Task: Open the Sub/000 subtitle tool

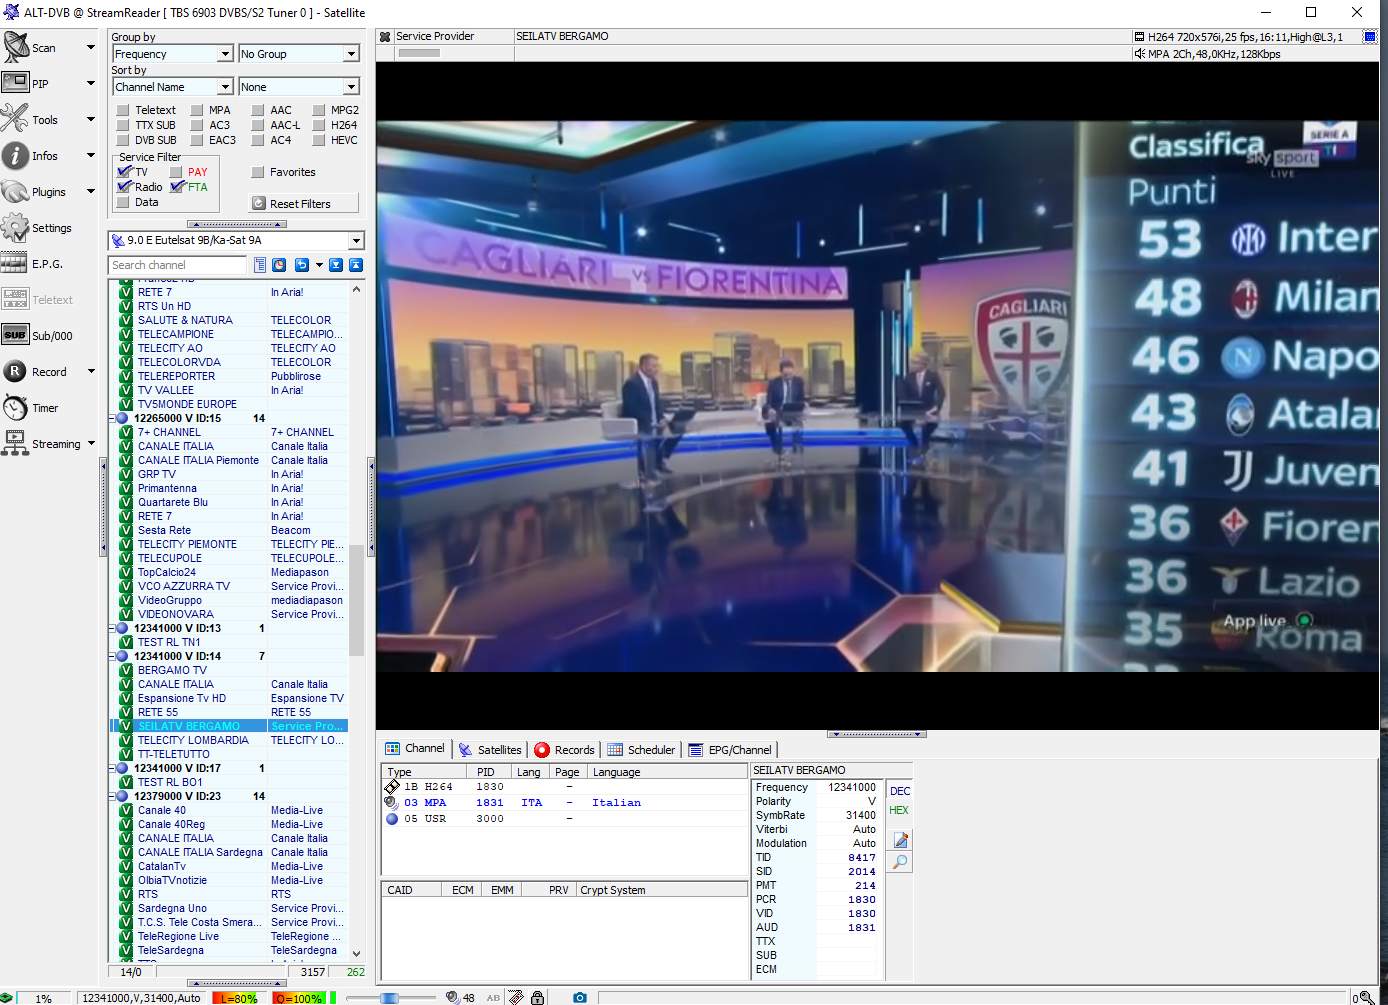Action: (15, 335)
